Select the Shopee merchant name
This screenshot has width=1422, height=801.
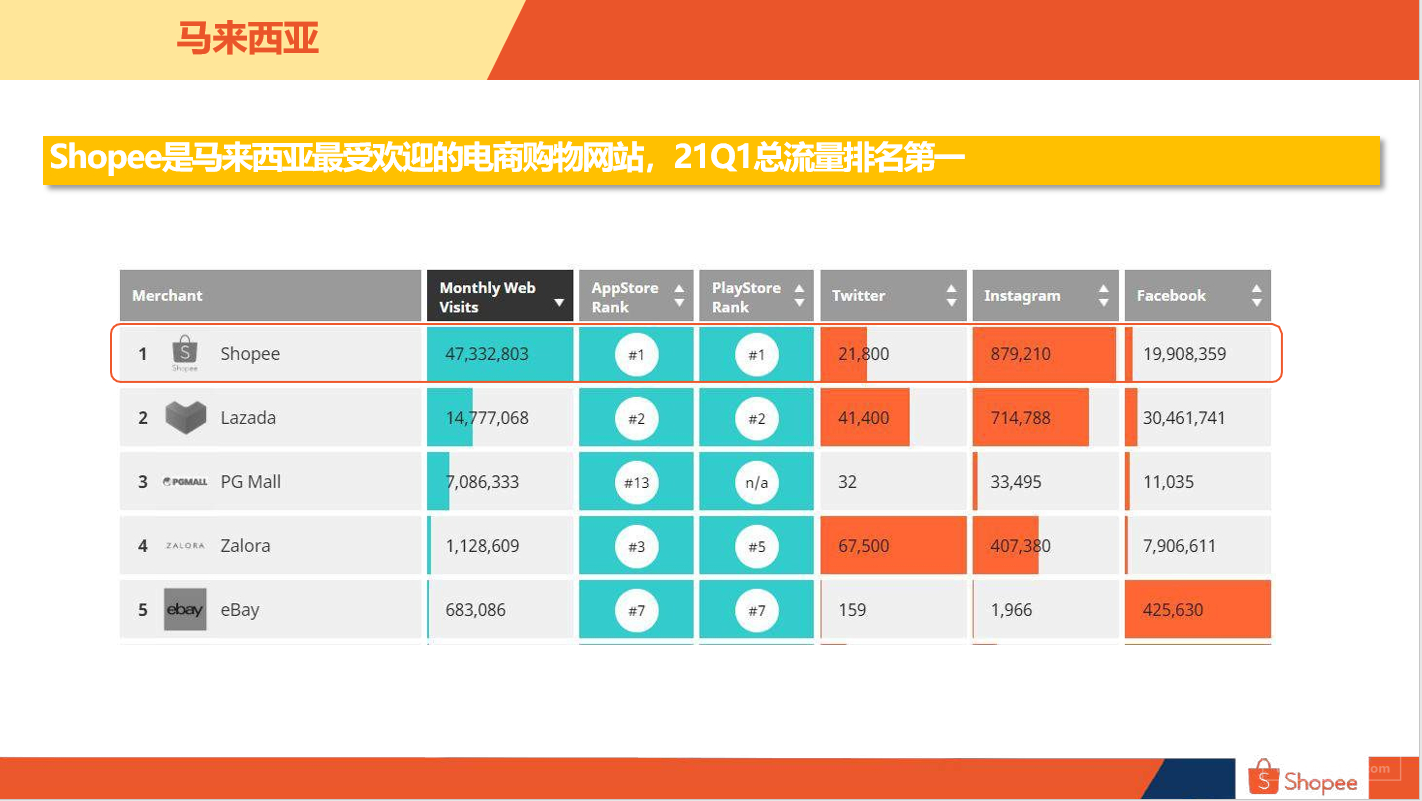250,354
